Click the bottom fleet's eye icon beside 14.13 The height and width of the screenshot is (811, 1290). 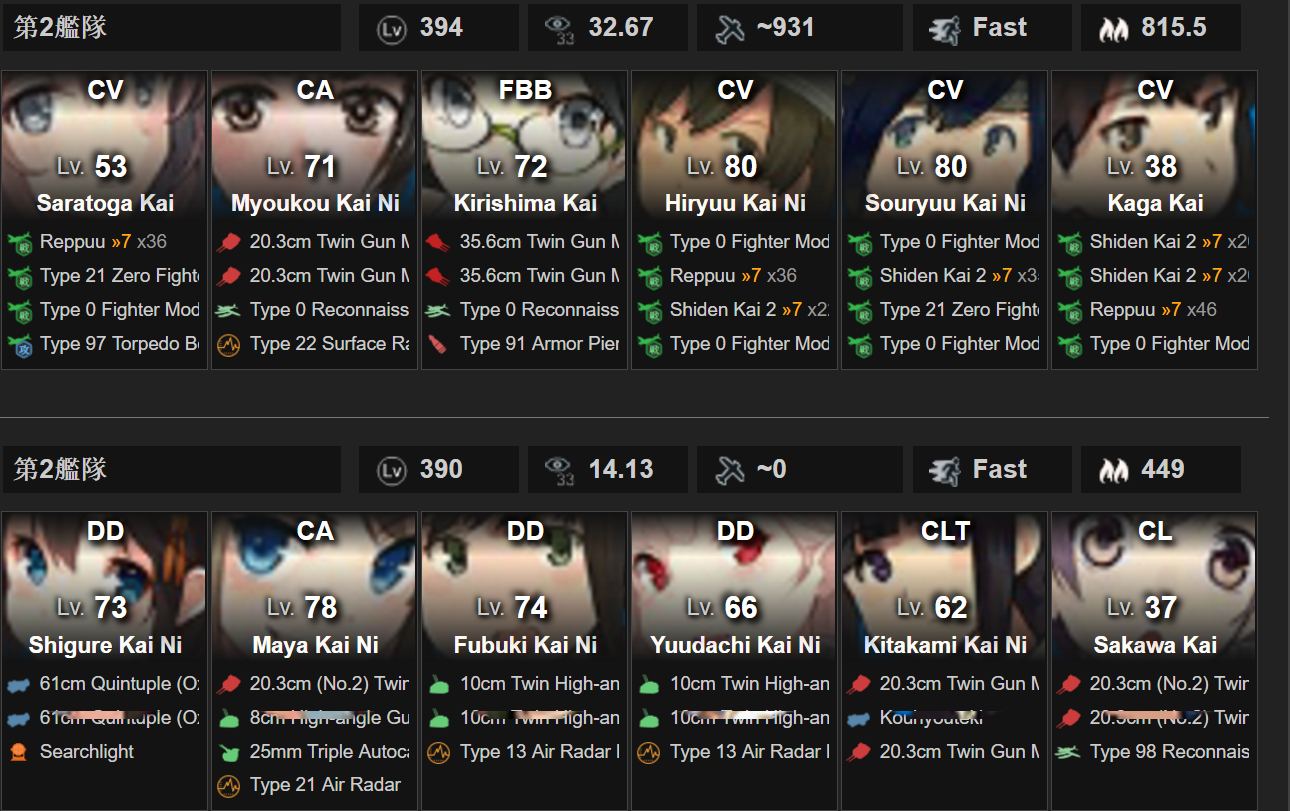click(x=560, y=470)
